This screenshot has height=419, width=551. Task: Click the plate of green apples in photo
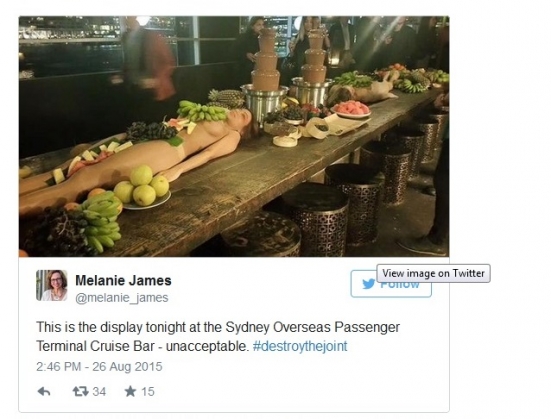(143, 188)
